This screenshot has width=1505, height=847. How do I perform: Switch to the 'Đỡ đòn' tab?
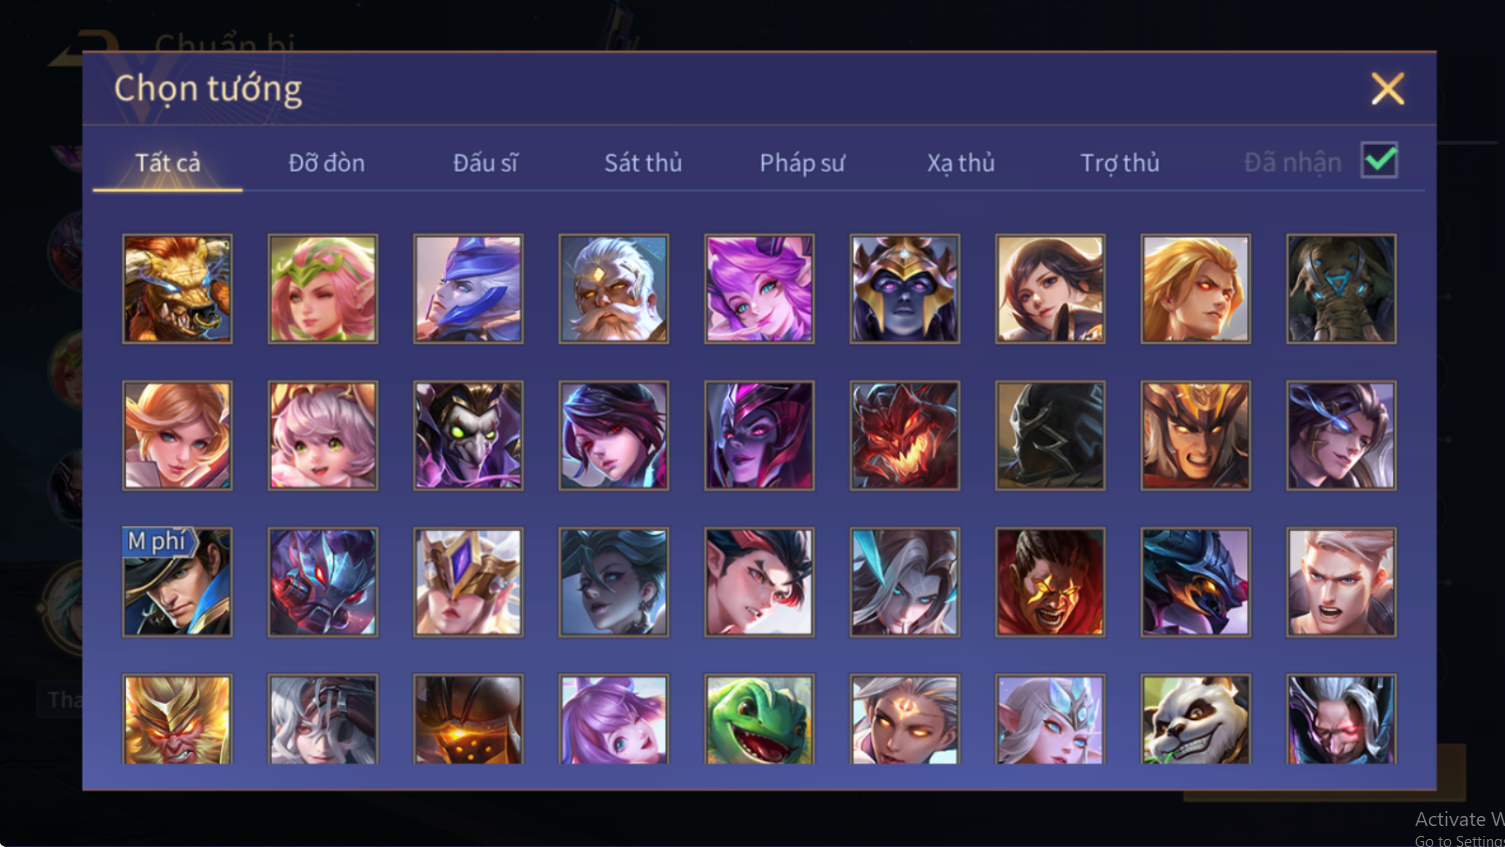tap(326, 162)
